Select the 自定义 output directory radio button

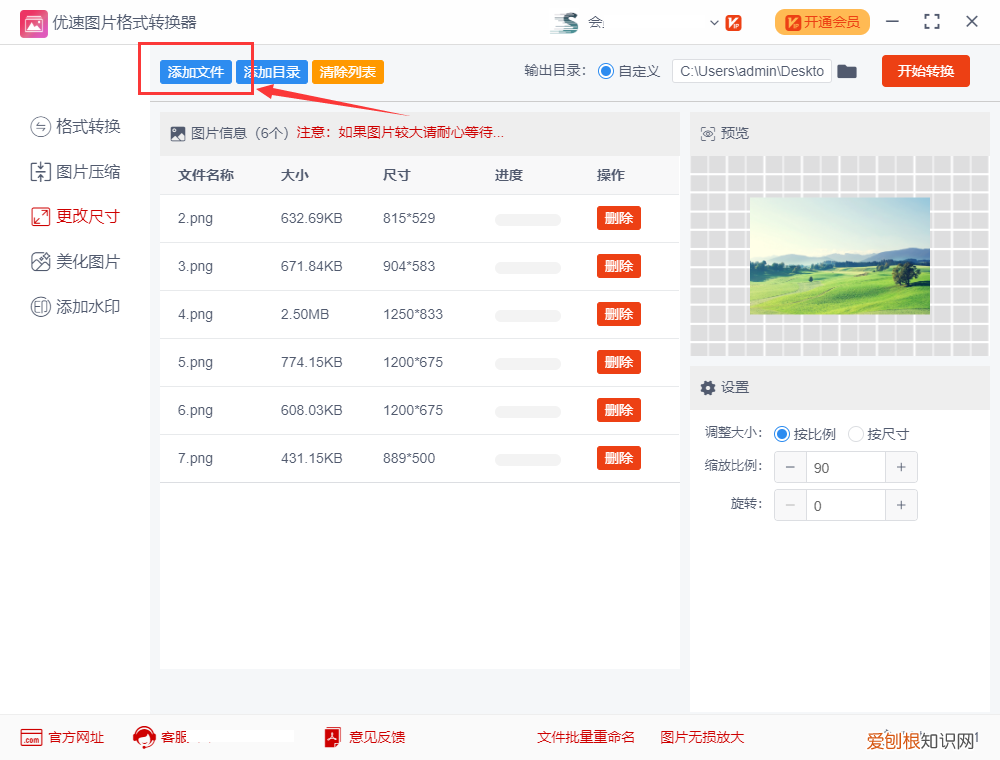[x=608, y=71]
